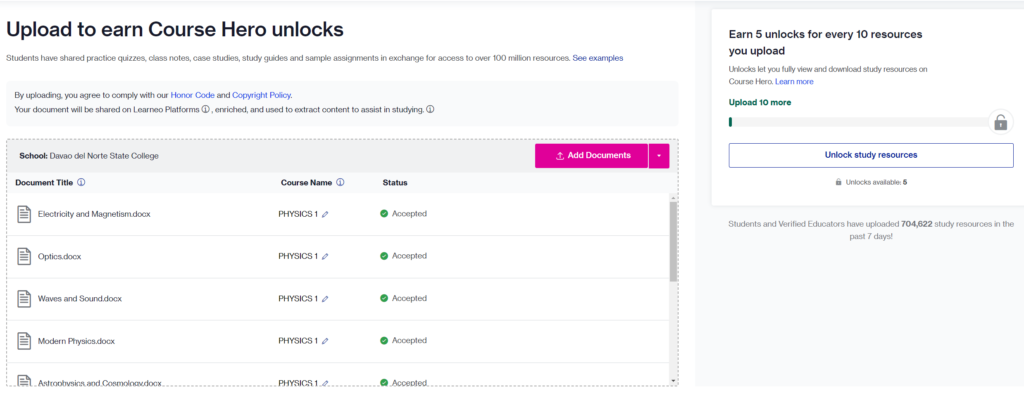Open the Honor Code link
Screen dimensions: 1024x393
(x=193, y=95)
